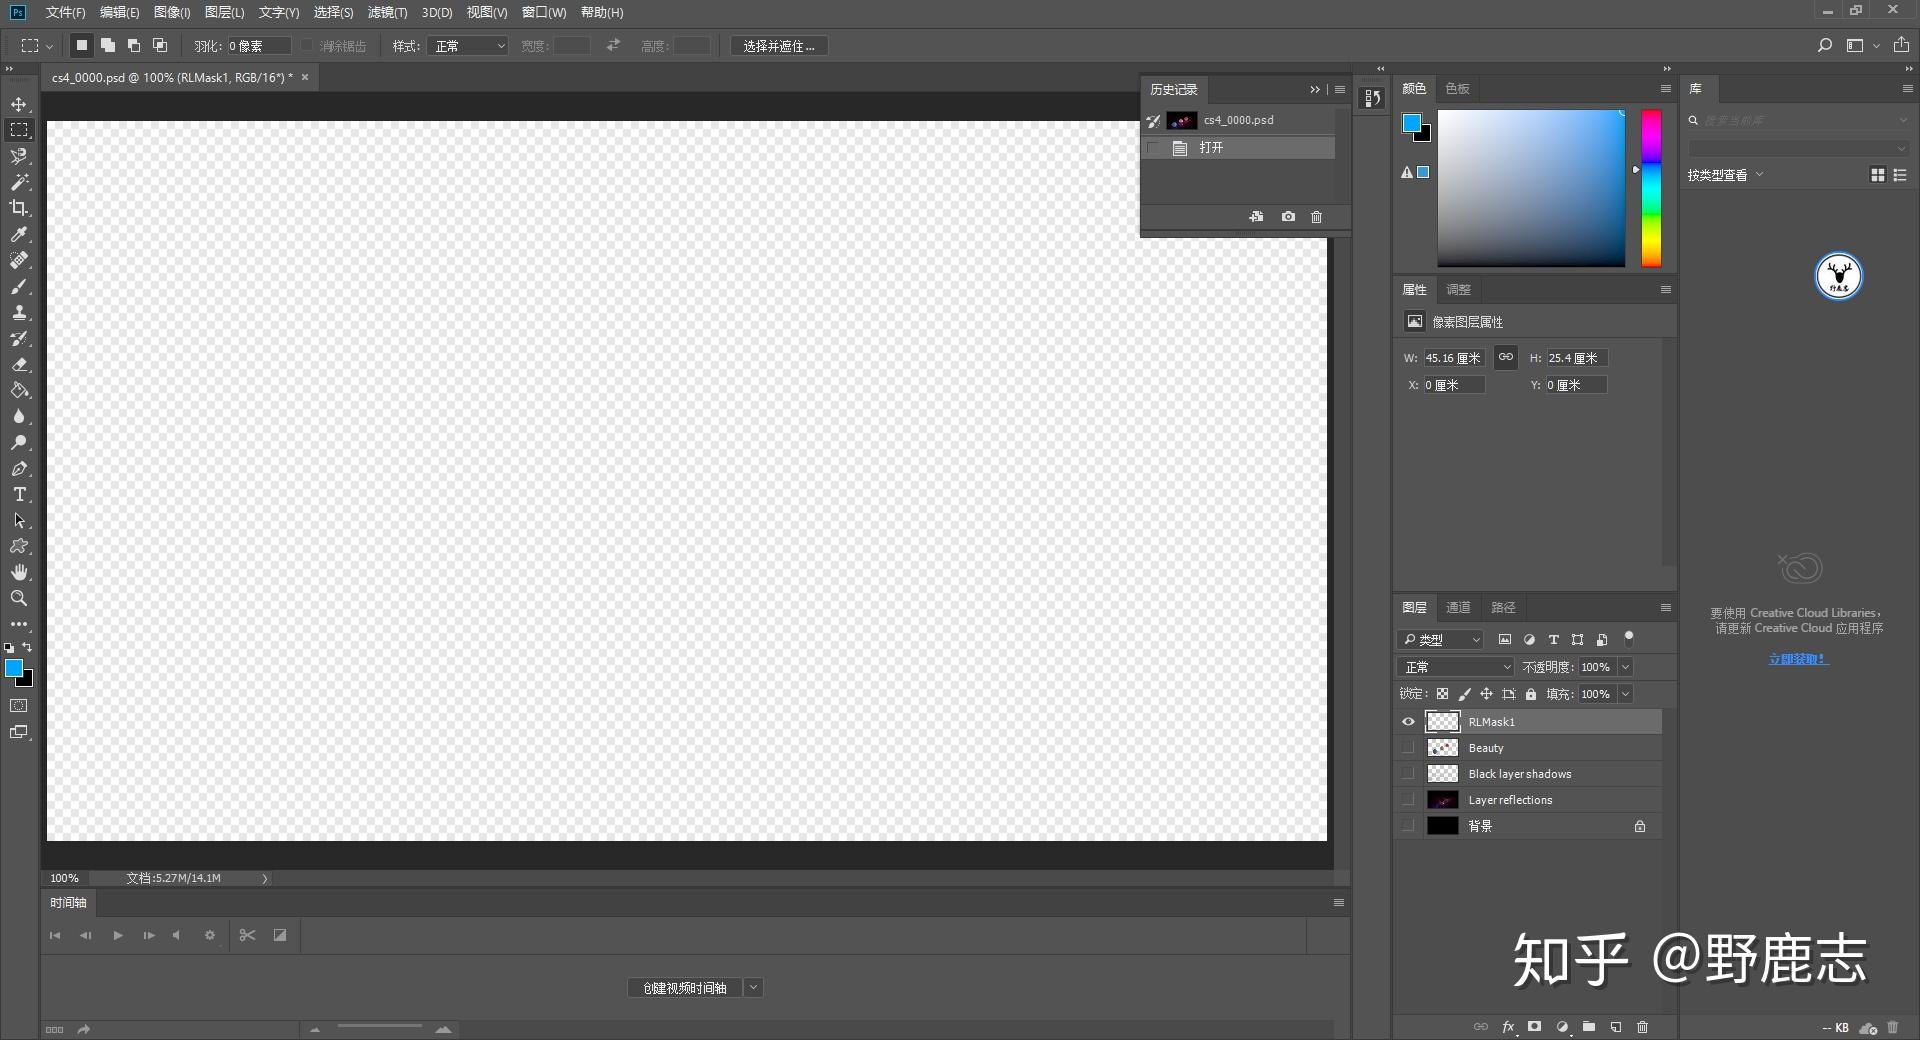Select the Move tool
The height and width of the screenshot is (1040, 1920).
coord(19,104)
